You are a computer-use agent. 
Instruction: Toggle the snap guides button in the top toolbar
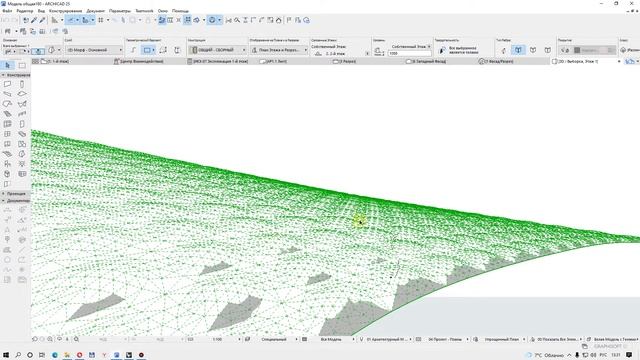coord(85,20)
